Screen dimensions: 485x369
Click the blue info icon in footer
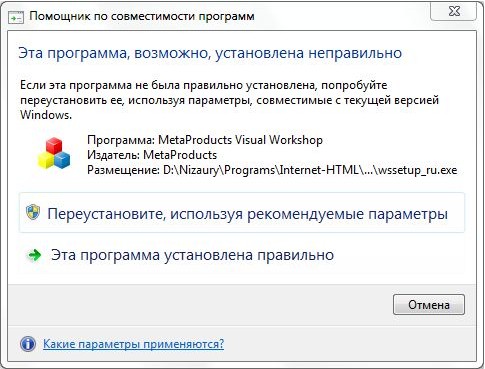28,344
